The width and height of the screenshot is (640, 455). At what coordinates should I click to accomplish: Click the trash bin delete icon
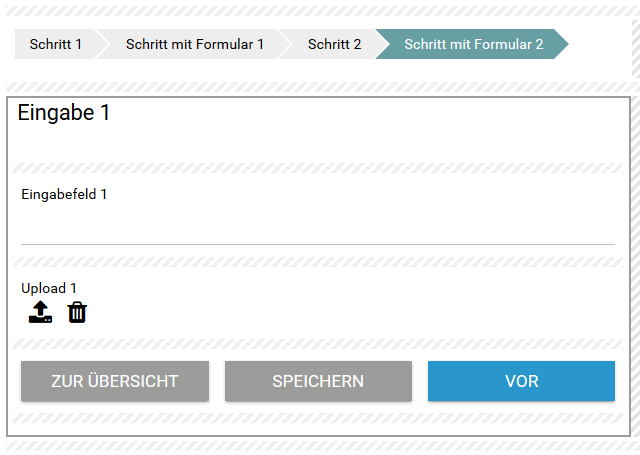[77, 313]
